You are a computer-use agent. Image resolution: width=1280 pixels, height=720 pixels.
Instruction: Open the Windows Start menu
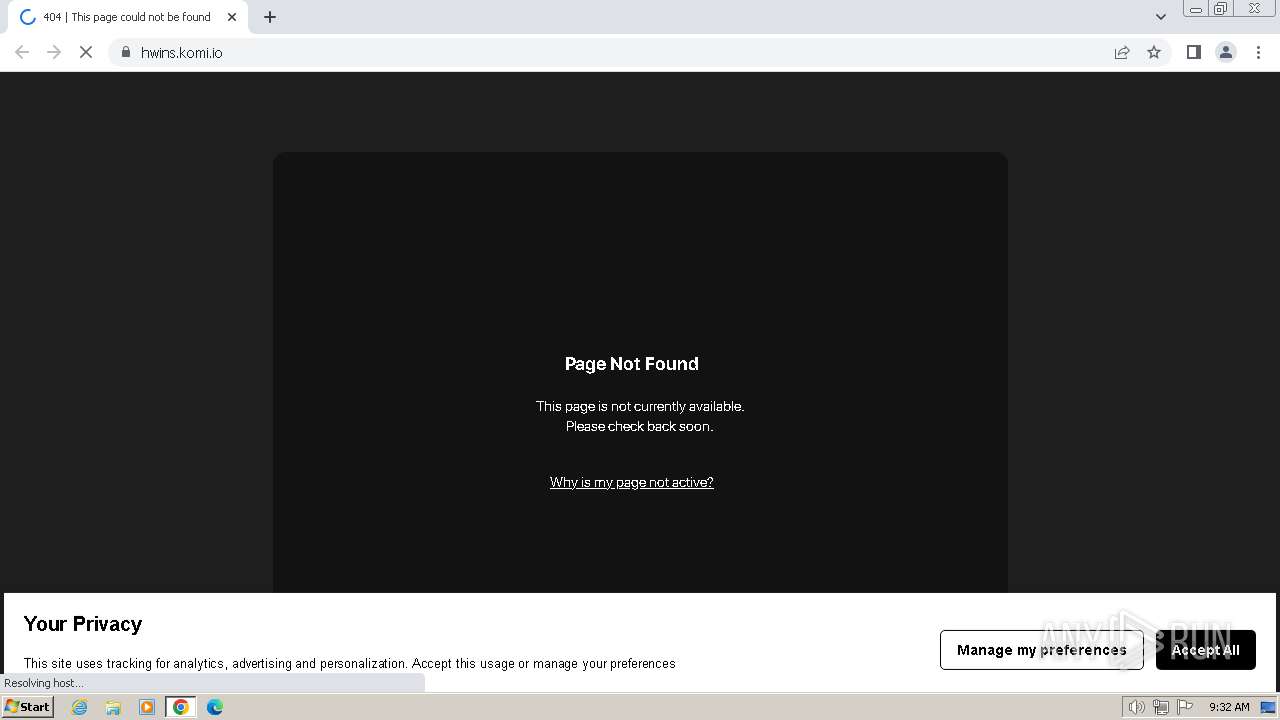point(28,707)
